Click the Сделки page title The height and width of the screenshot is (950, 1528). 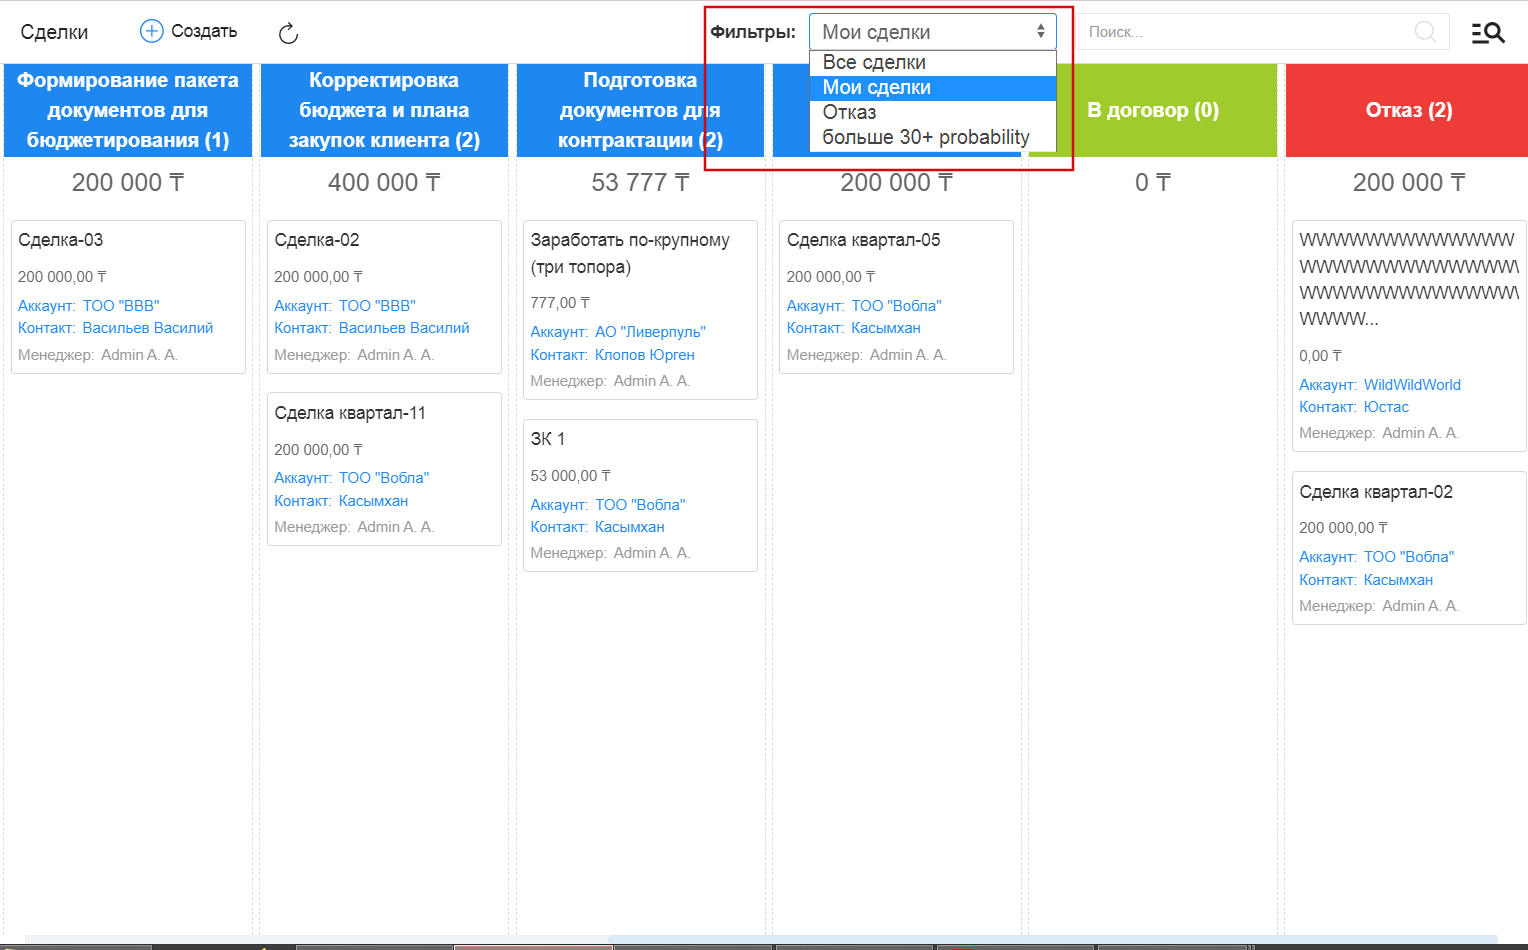tap(54, 32)
